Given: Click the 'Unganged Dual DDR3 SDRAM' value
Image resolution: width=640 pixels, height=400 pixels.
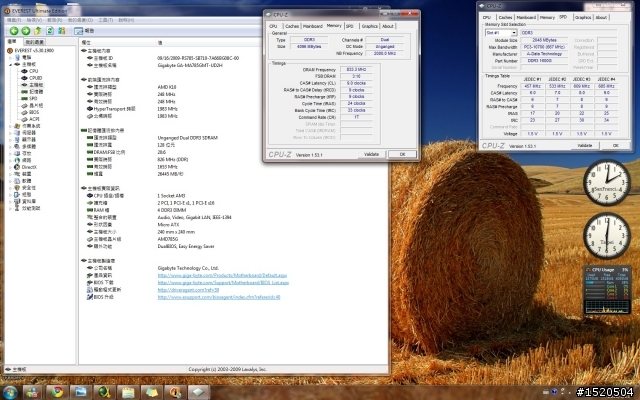Looking at the screenshot, I should click(x=187, y=138).
